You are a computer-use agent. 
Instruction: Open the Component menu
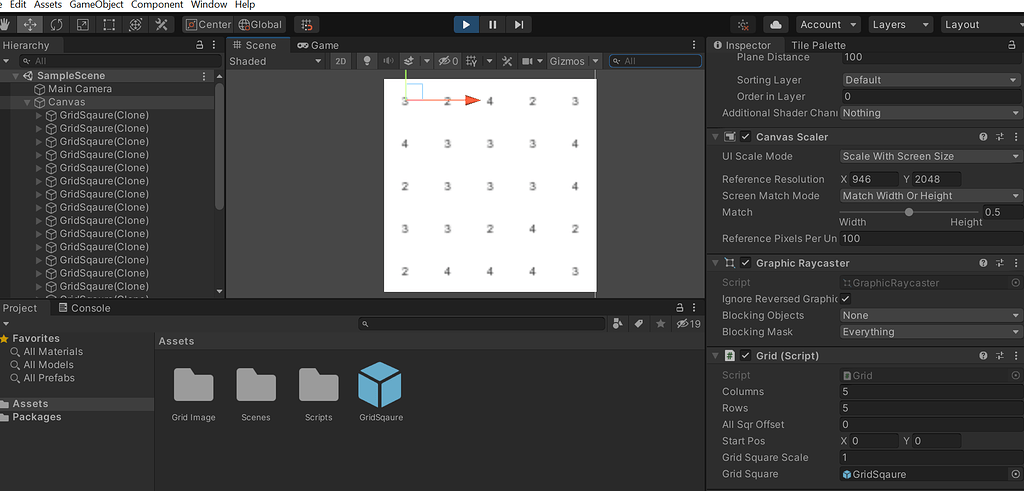pyautogui.click(x=157, y=5)
